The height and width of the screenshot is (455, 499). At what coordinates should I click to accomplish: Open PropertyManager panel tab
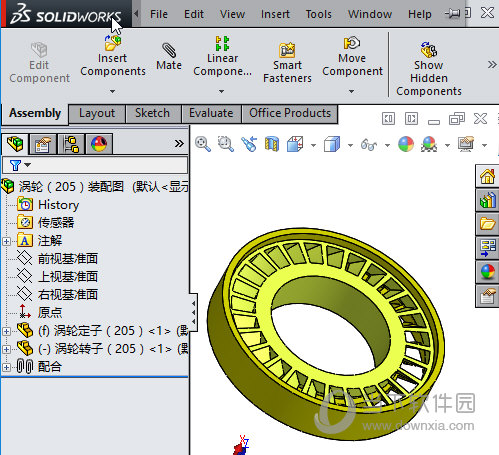coord(43,144)
